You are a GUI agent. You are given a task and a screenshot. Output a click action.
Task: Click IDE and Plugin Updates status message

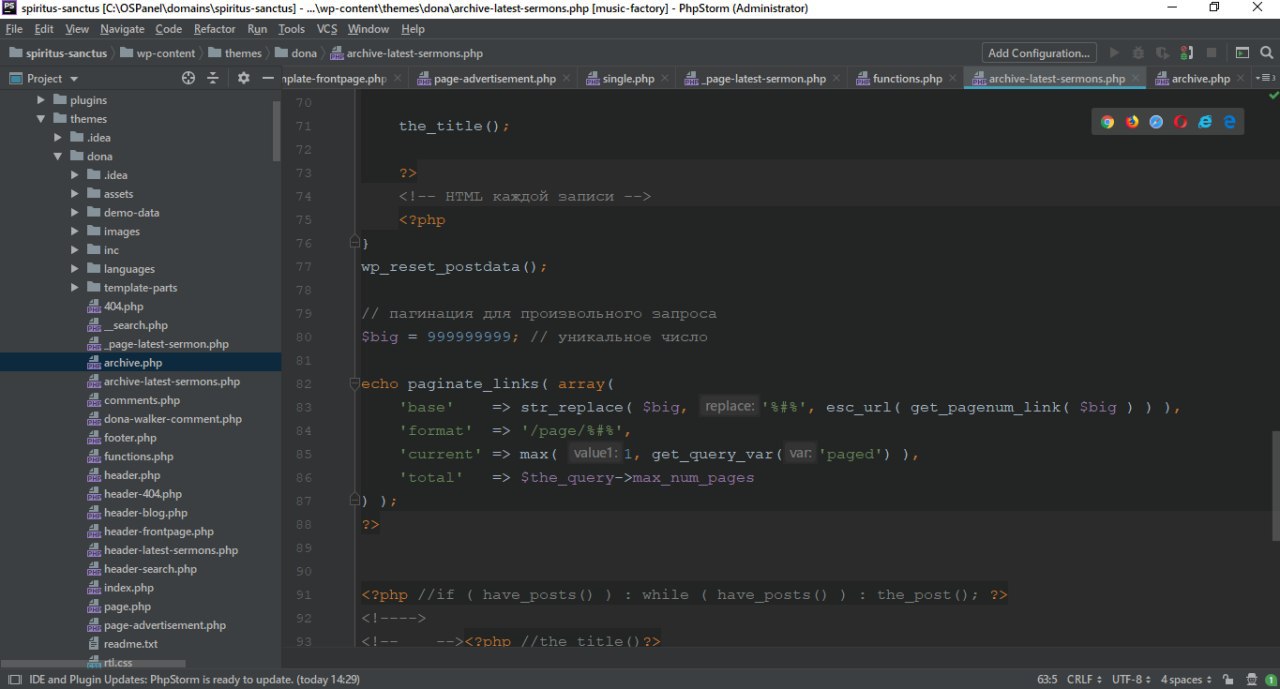[x=195, y=679]
